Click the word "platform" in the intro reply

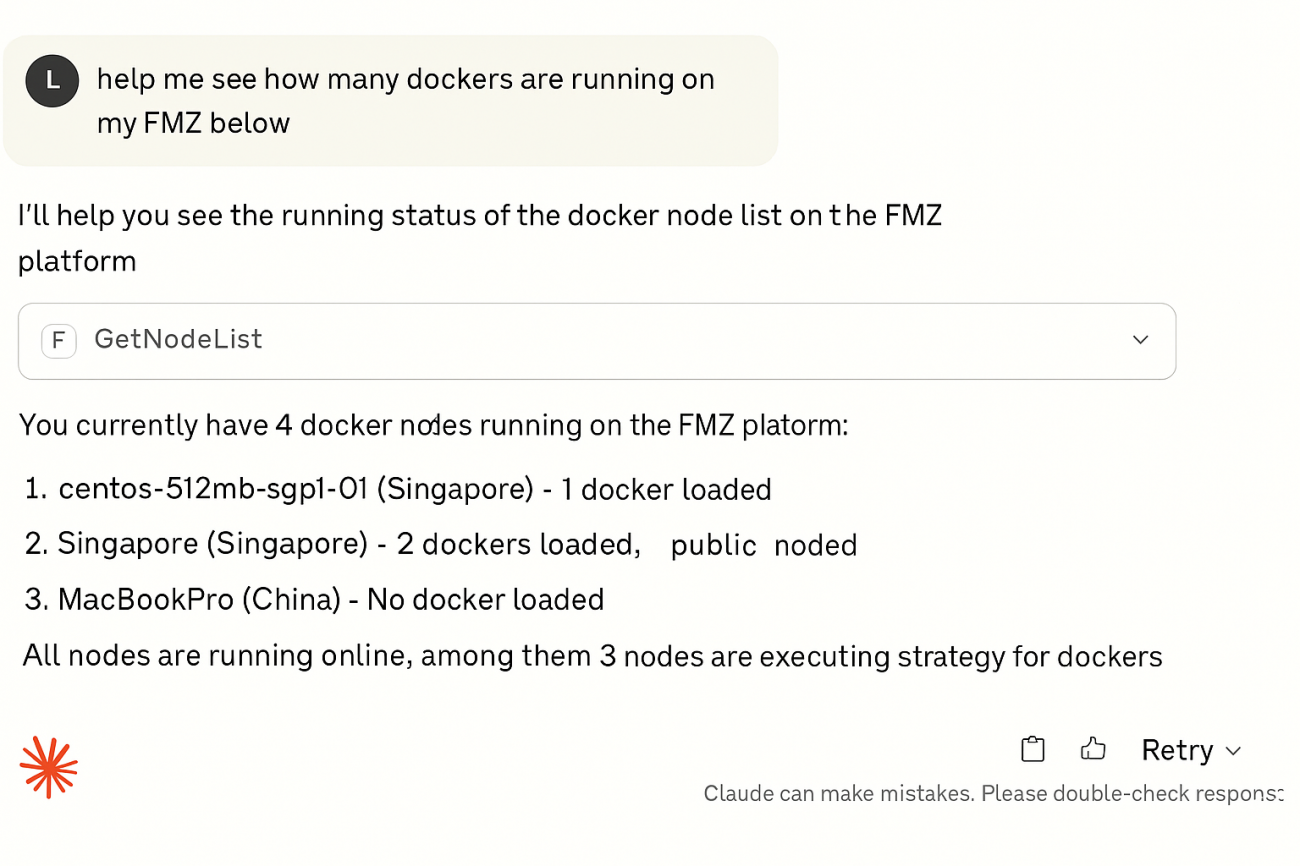click(x=77, y=261)
